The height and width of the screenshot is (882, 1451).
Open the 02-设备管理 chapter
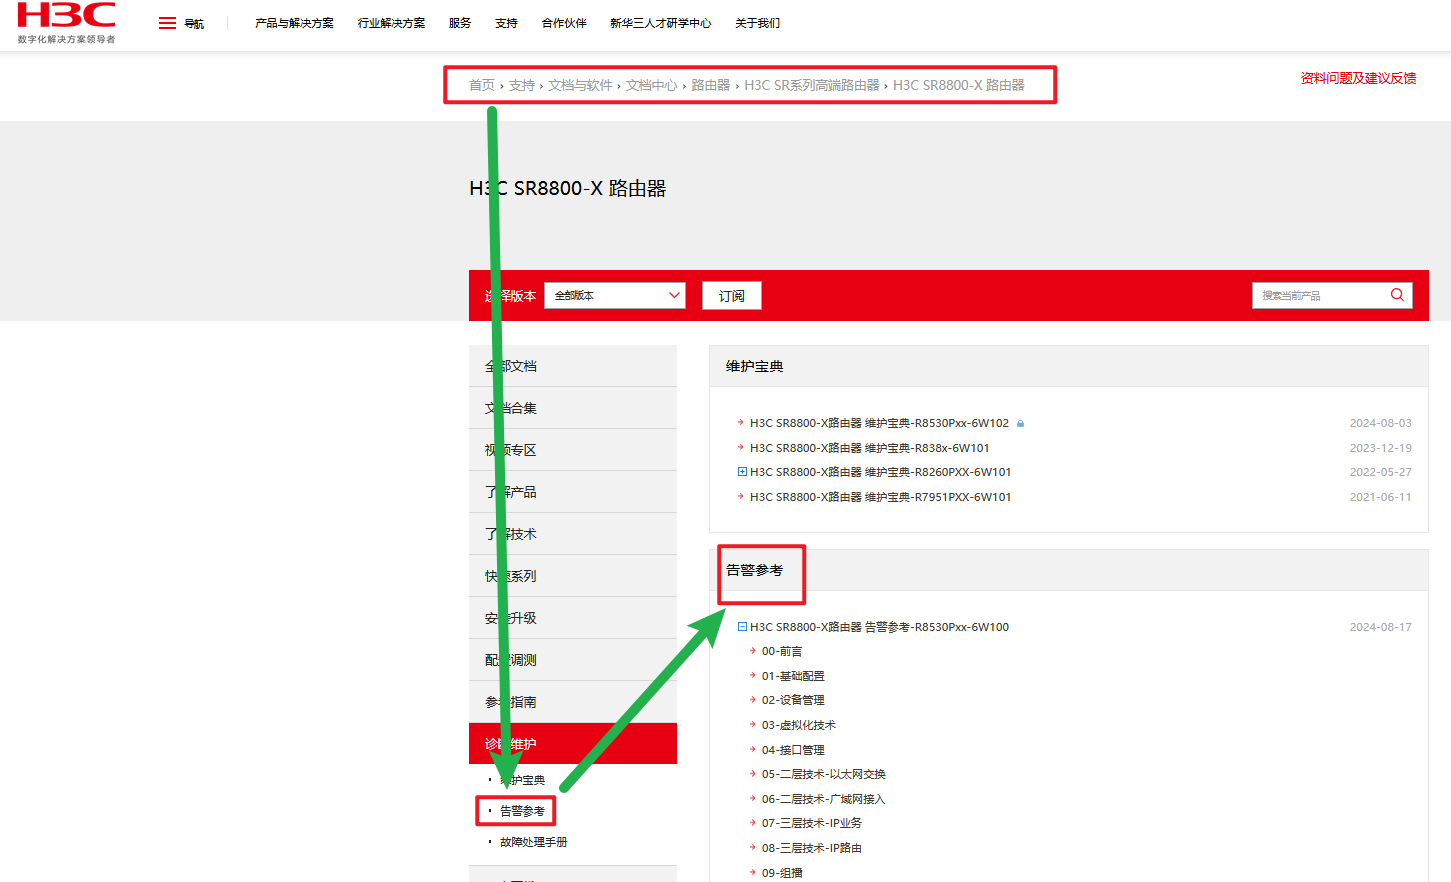(793, 700)
